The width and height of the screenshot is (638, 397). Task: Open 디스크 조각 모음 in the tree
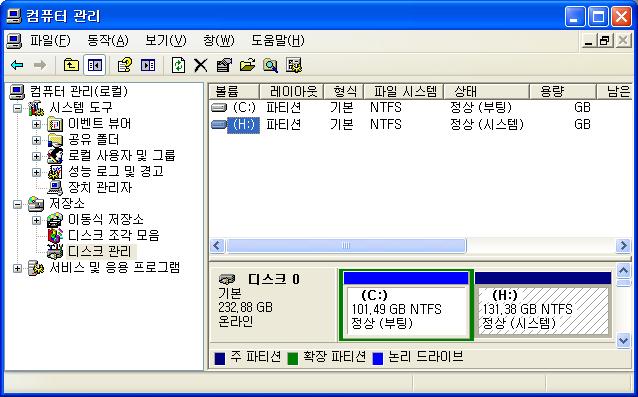pos(114,235)
